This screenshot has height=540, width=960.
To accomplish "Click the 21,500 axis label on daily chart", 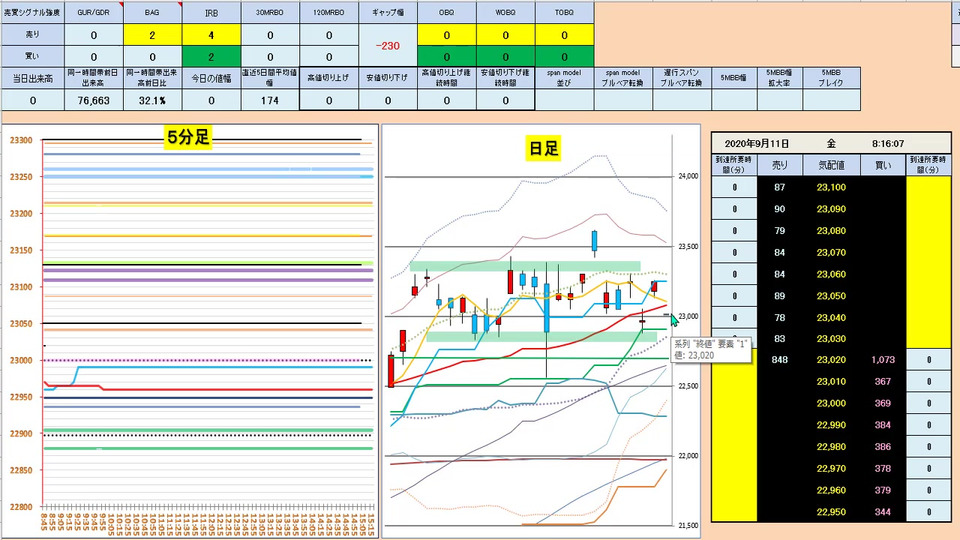I will click(688, 526).
